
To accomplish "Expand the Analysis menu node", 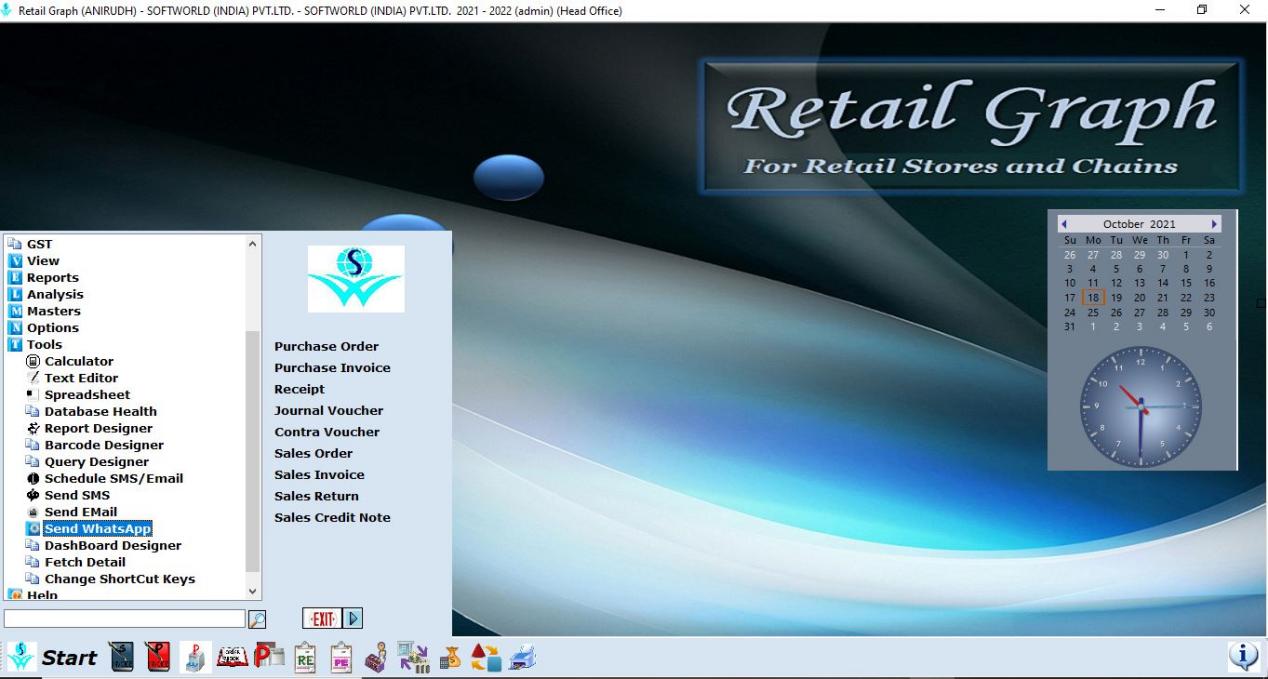I will 15,294.
